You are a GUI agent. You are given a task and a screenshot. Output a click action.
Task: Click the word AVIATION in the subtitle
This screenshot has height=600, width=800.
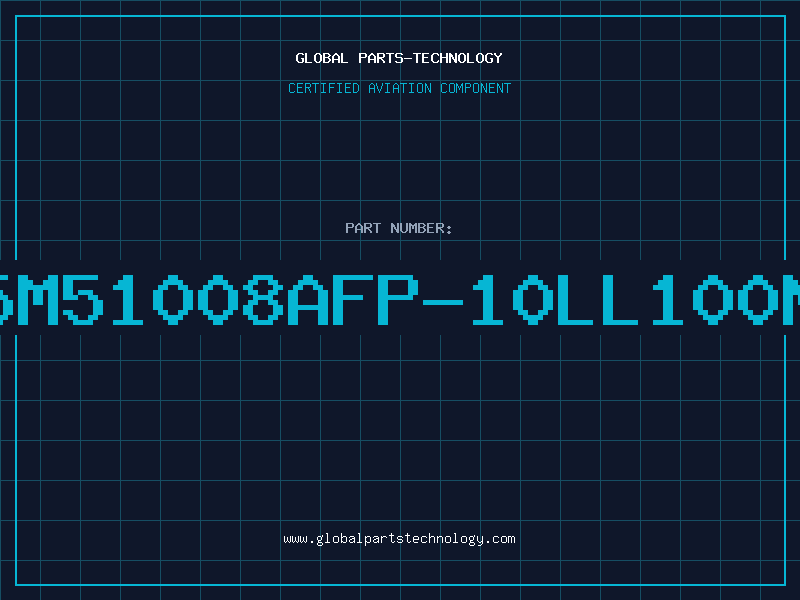coord(400,88)
